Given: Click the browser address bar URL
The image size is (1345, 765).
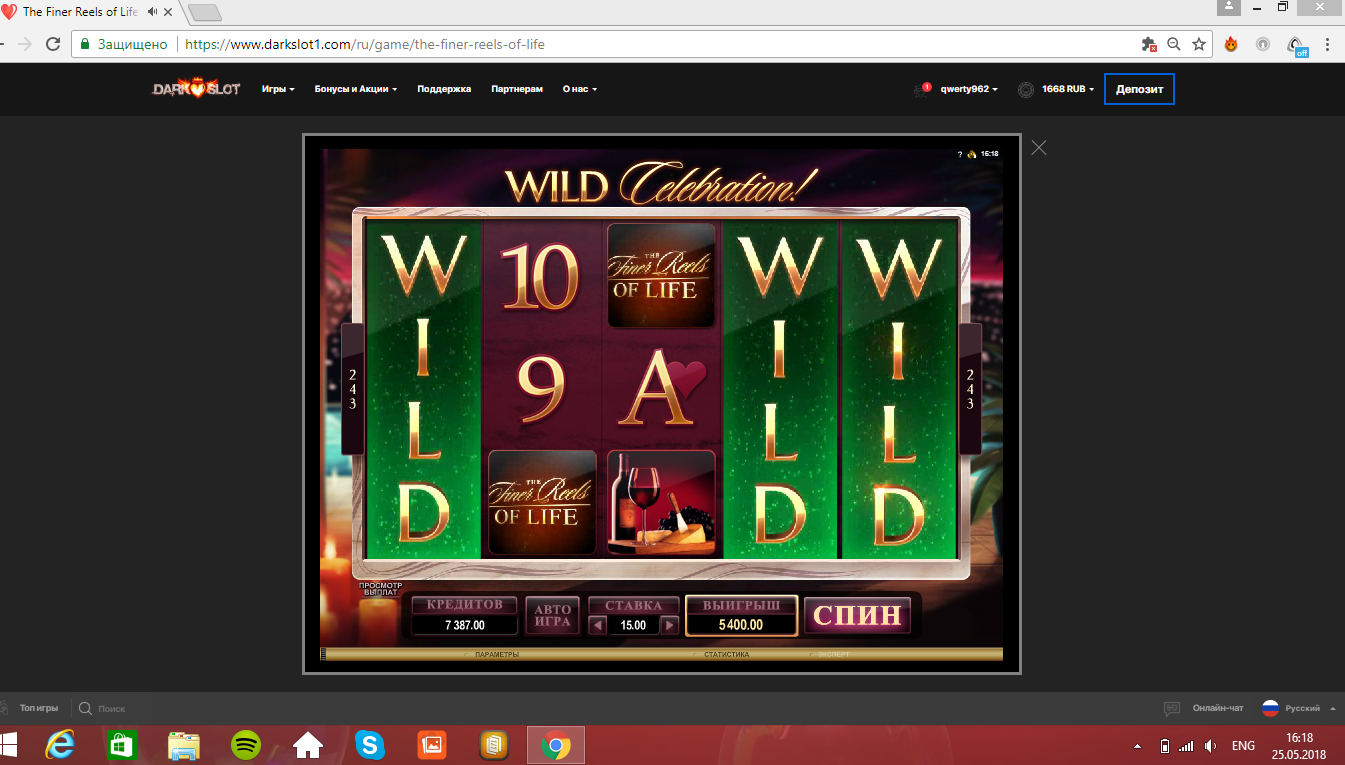Looking at the screenshot, I should point(365,44).
